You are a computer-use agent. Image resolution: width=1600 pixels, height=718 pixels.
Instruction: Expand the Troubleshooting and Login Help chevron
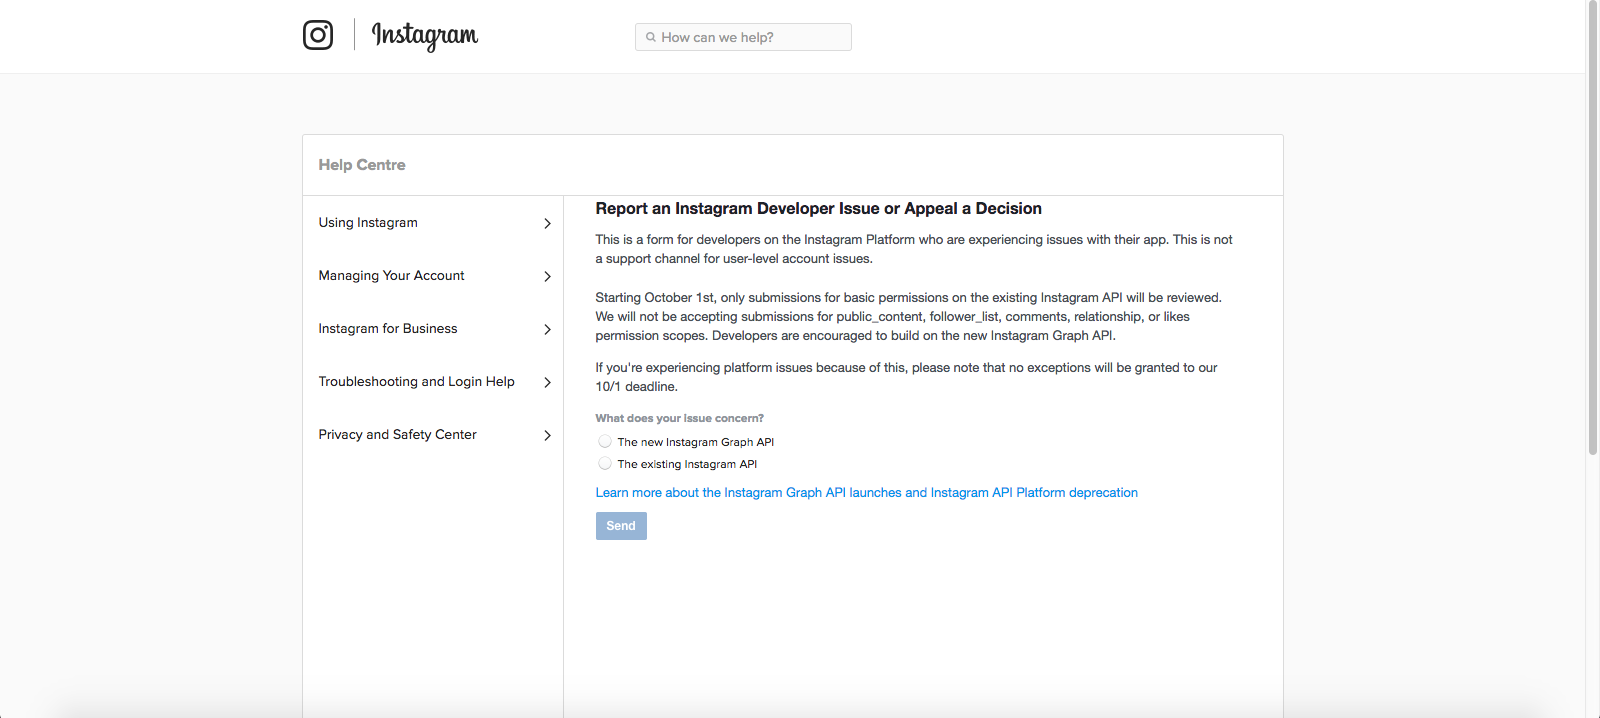tap(547, 382)
